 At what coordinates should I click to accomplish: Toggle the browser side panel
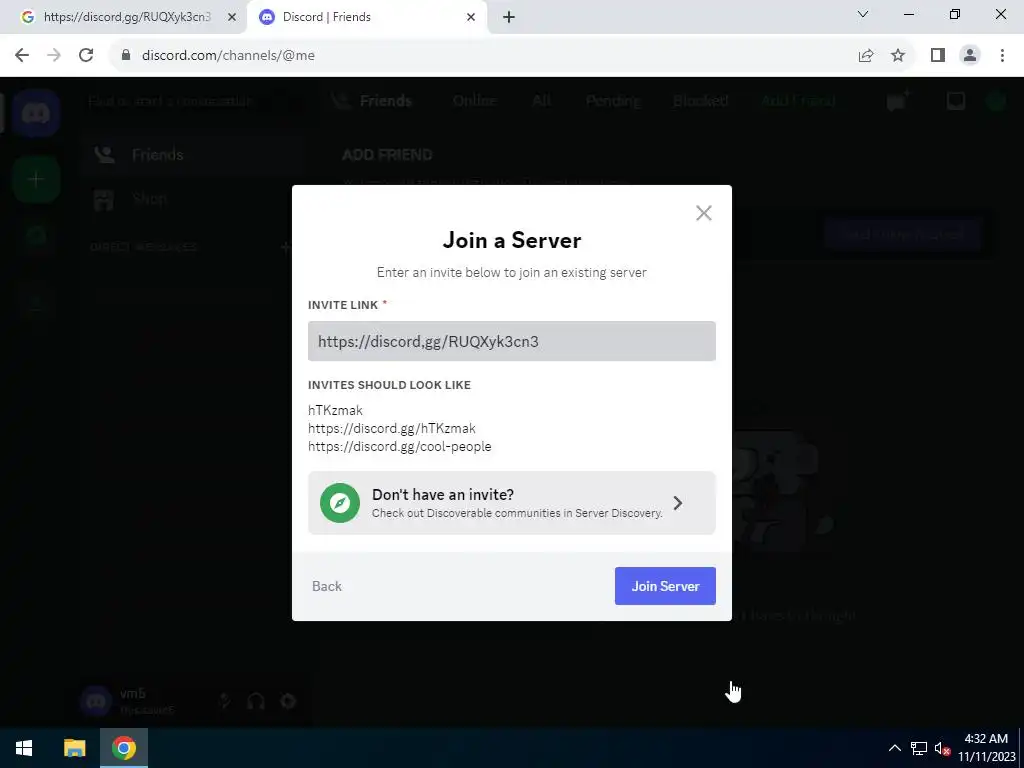tap(938, 56)
